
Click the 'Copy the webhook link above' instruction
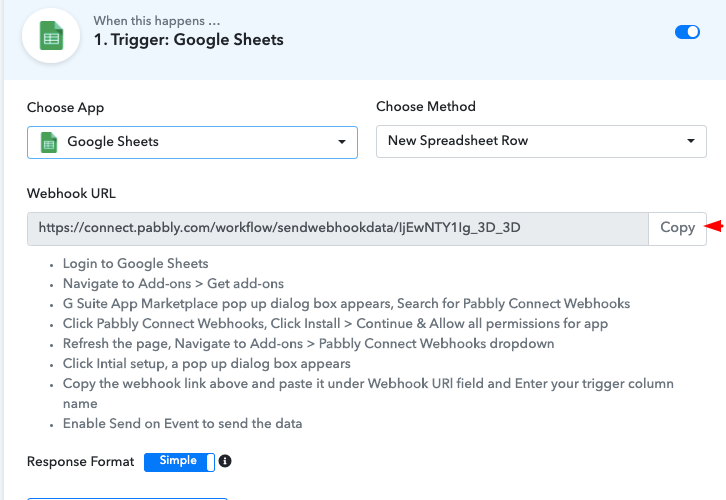pos(368,393)
